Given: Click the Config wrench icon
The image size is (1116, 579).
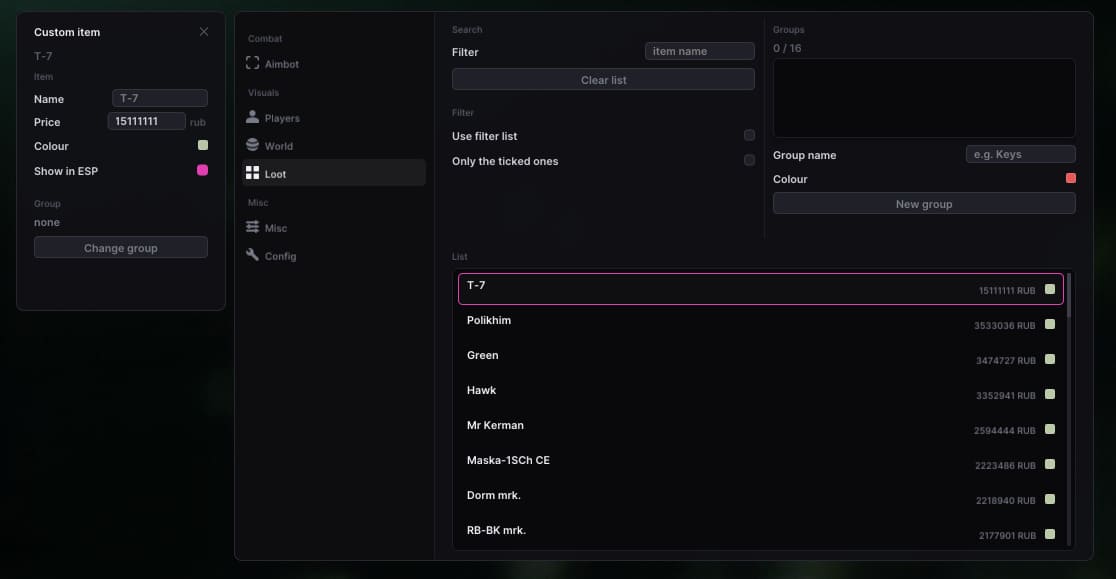Looking at the screenshot, I should pyautogui.click(x=252, y=255).
